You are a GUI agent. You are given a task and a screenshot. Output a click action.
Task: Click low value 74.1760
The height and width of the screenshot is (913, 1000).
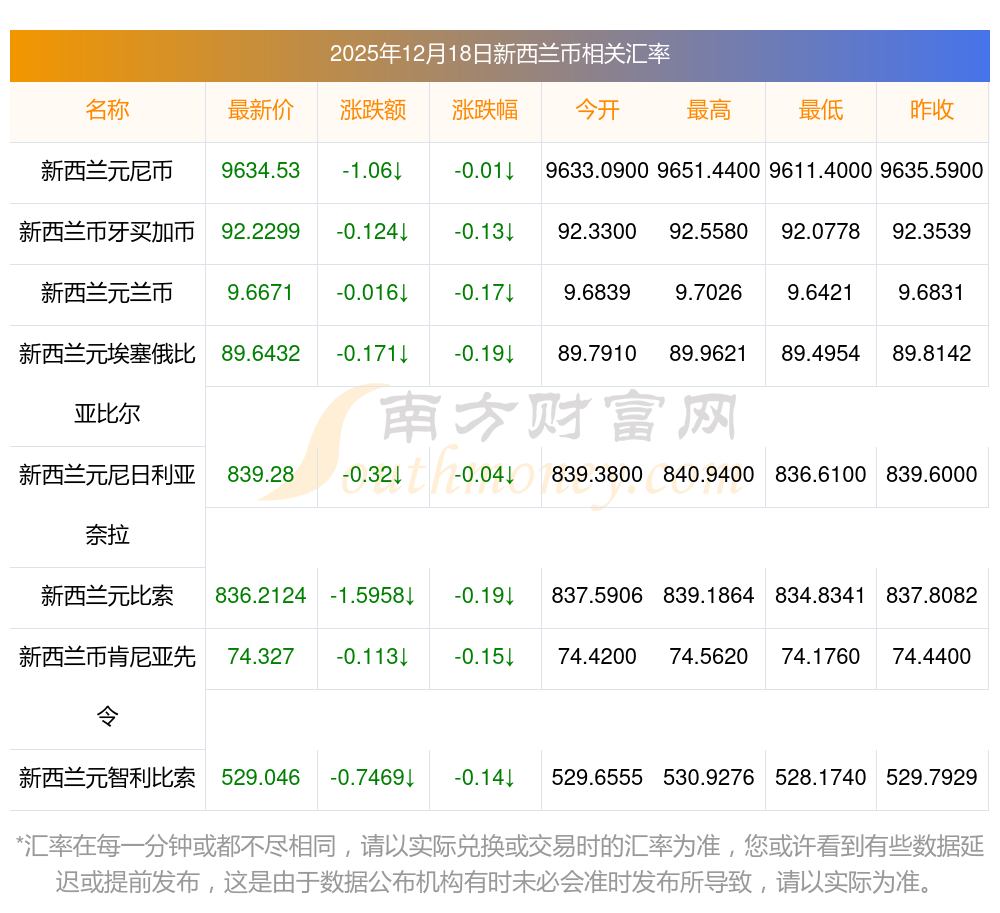point(821,655)
